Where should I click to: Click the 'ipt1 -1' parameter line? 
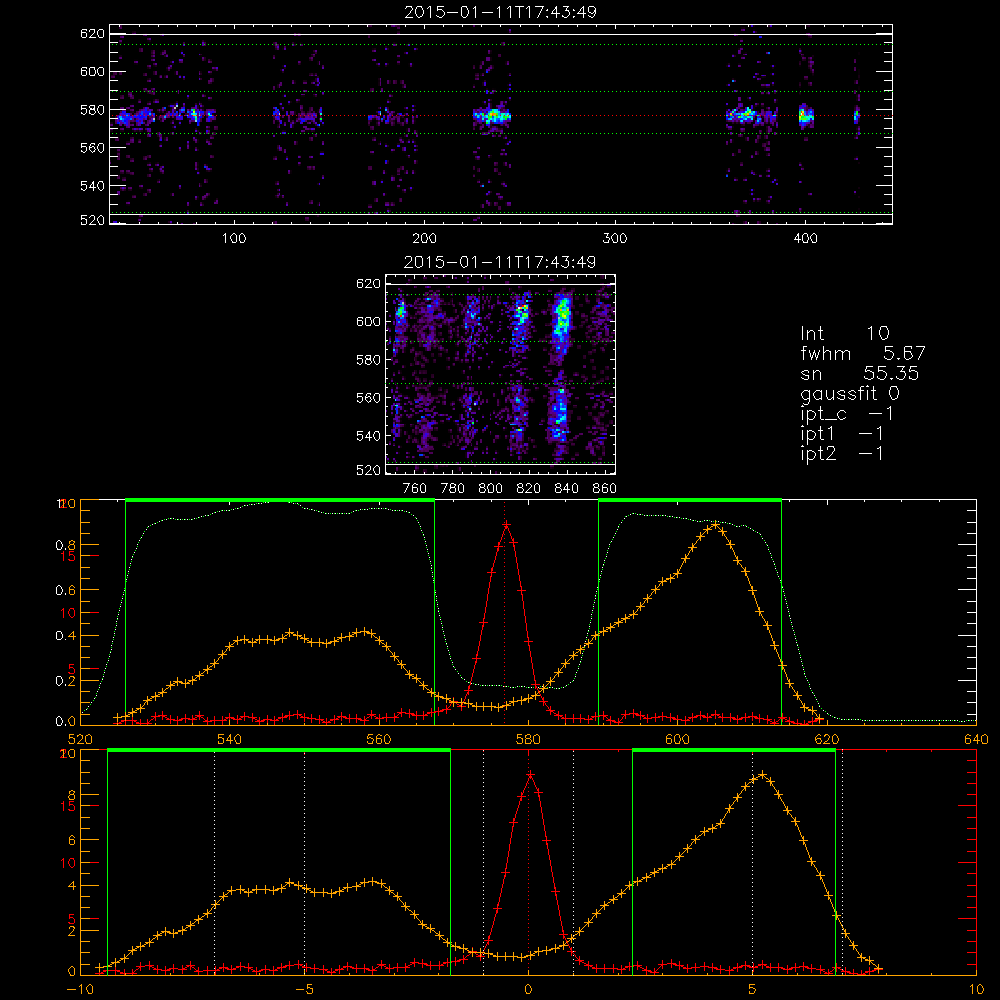tap(841, 434)
